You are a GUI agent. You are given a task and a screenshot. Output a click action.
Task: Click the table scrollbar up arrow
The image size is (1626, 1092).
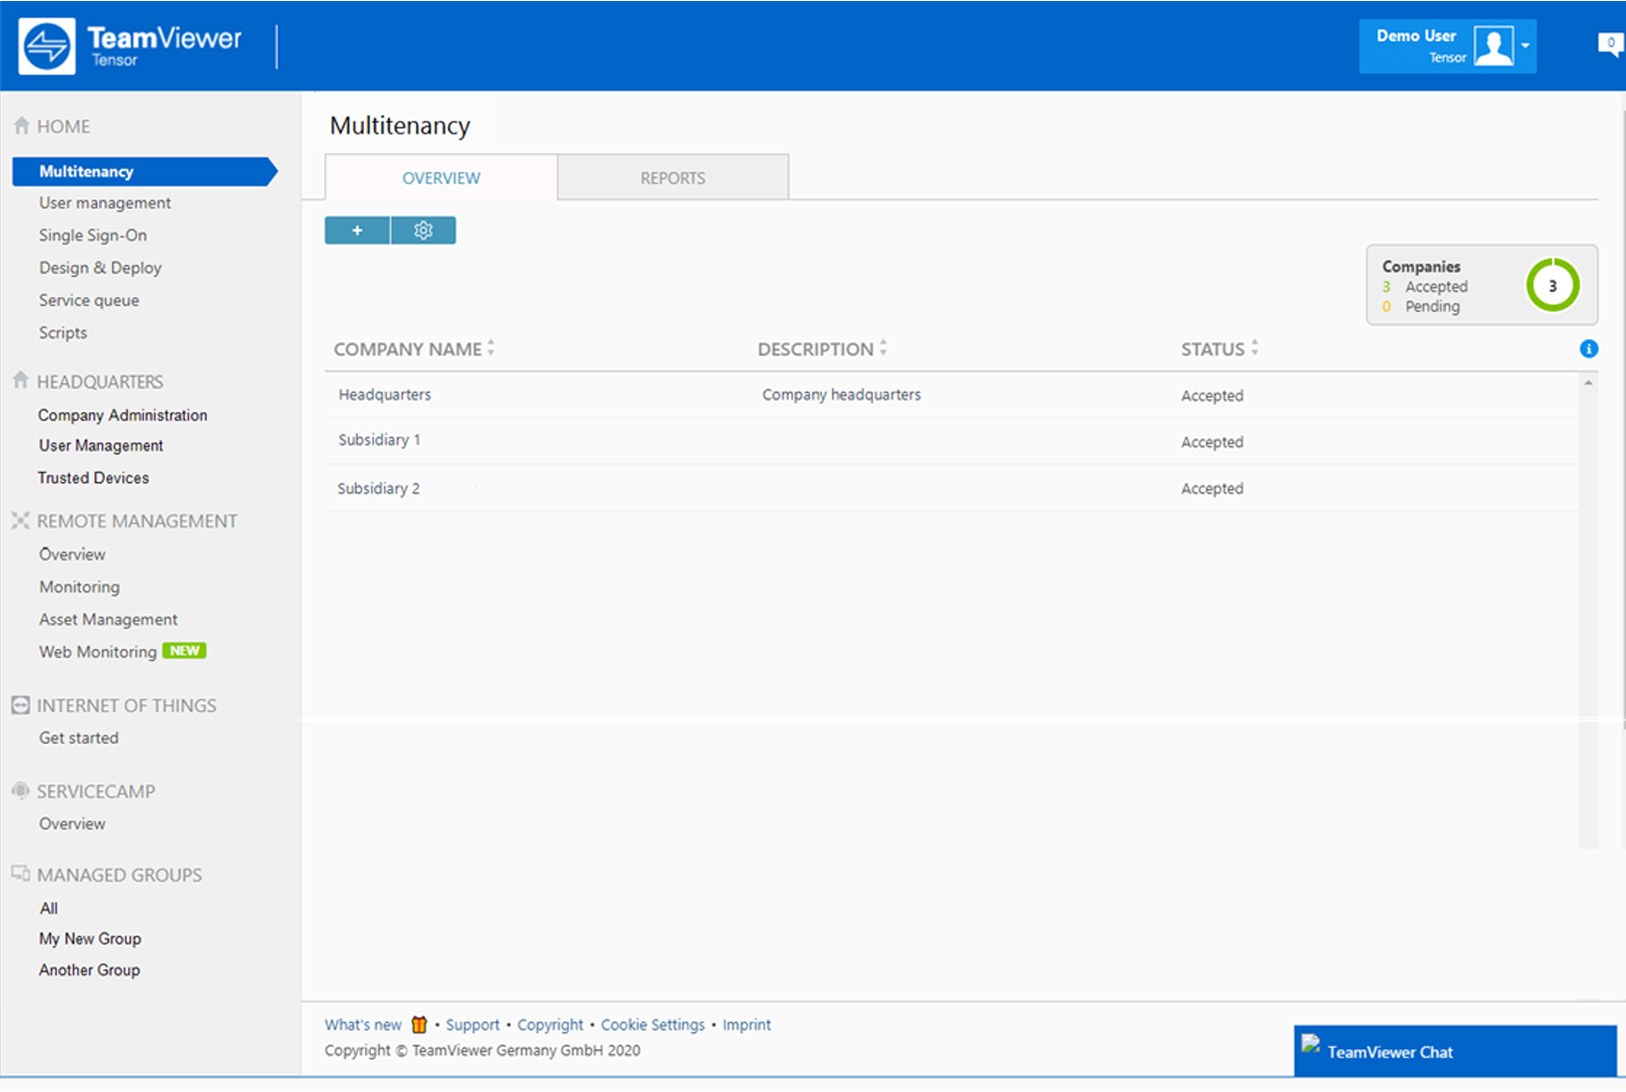point(1588,383)
